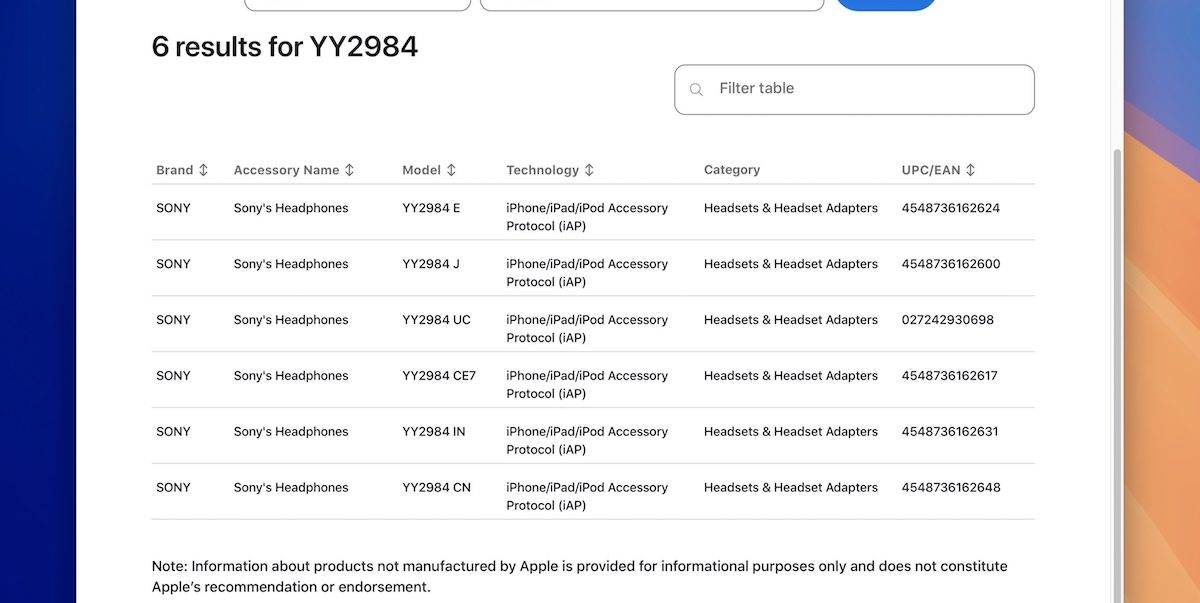Select the YY2984 E model cell
1200x603 pixels.
[x=431, y=208]
